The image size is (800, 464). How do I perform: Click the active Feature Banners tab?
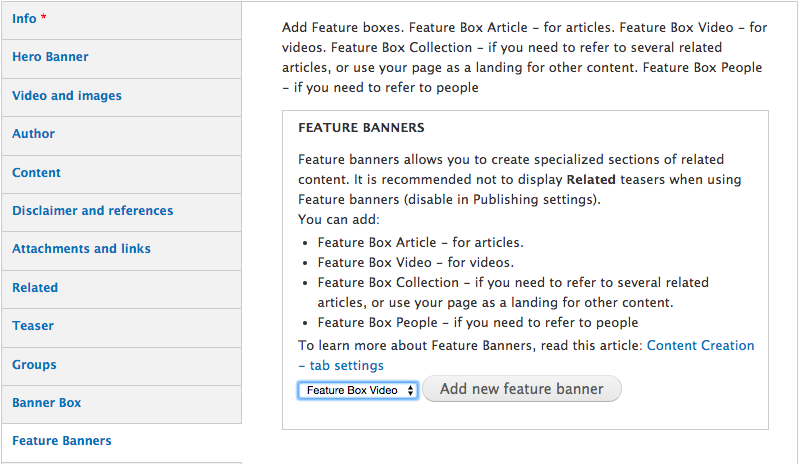pyautogui.click(x=62, y=441)
